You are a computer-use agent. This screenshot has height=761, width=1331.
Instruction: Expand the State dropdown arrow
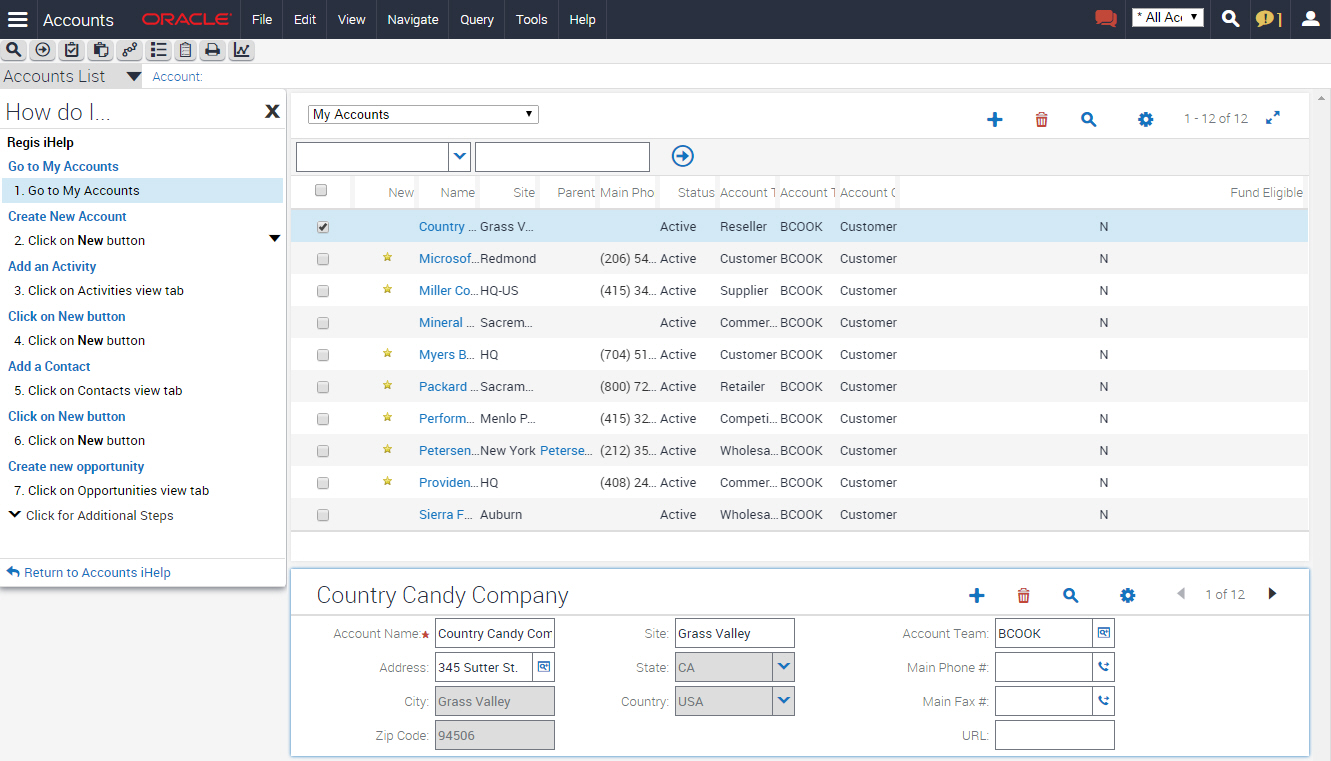point(784,667)
